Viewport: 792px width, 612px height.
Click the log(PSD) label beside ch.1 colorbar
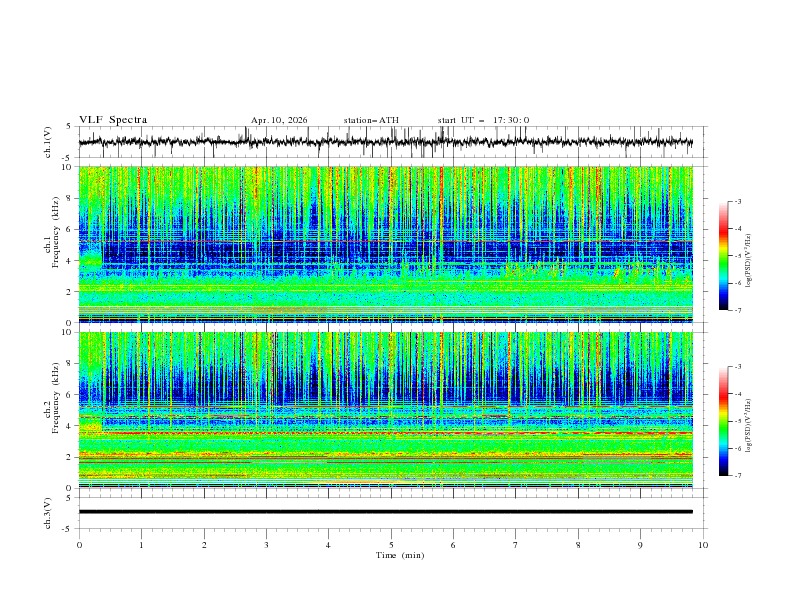coord(749,261)
